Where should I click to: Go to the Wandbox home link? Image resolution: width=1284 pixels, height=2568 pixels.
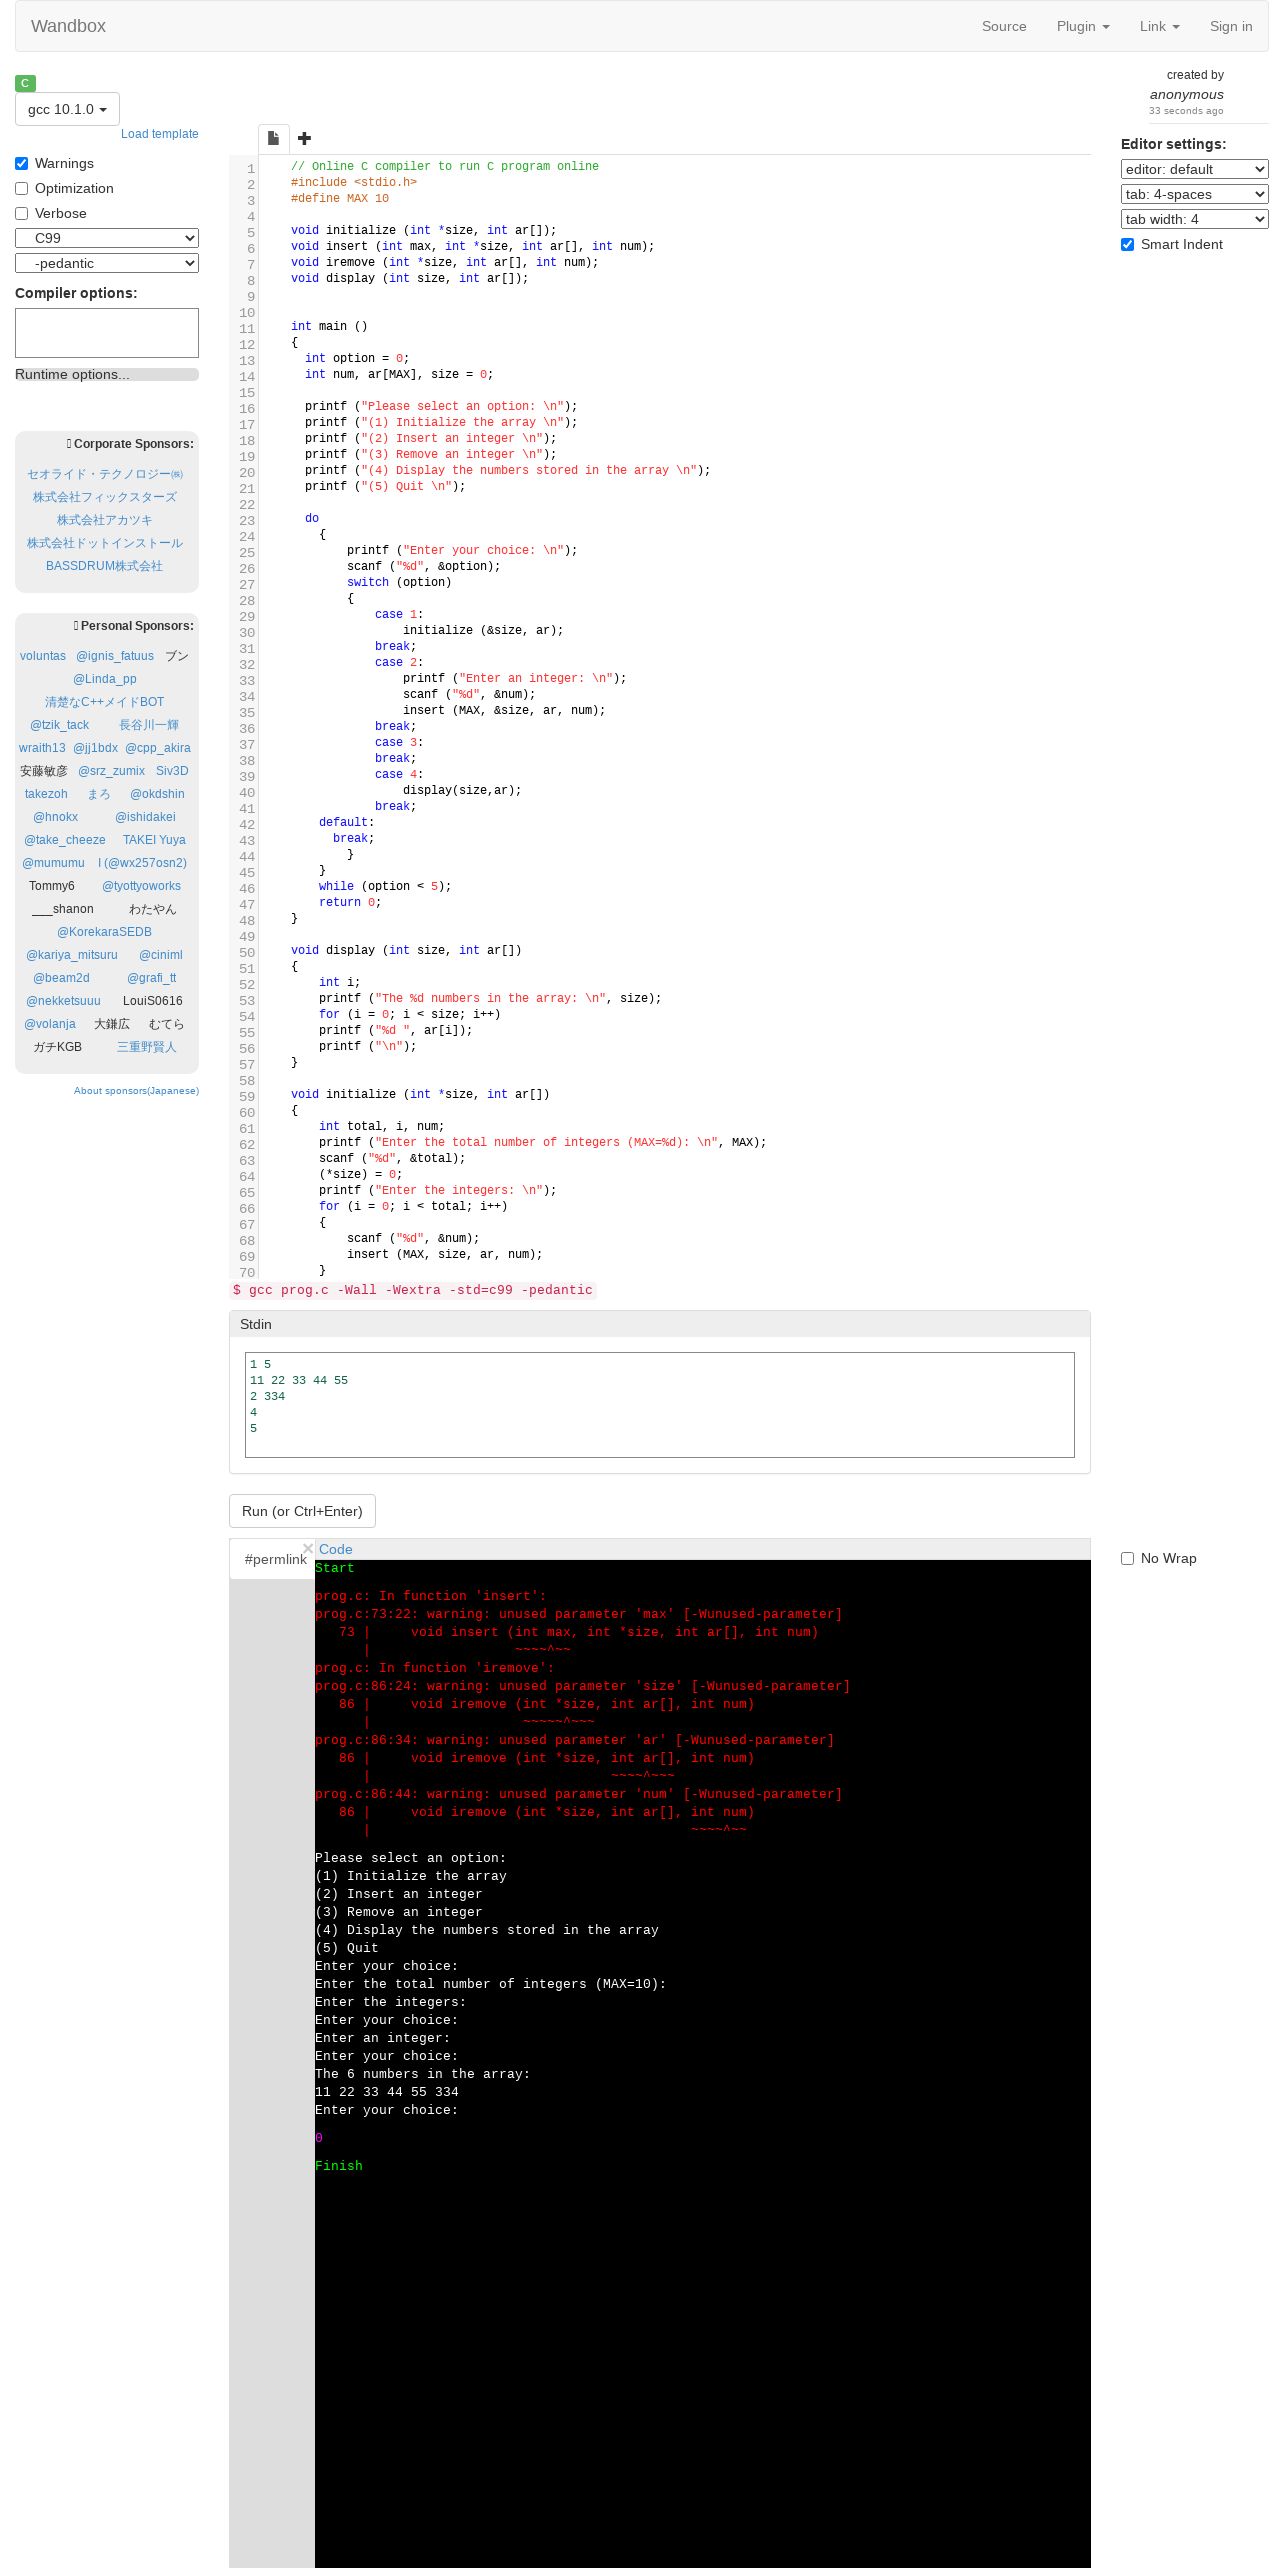(x=68, y=26)
